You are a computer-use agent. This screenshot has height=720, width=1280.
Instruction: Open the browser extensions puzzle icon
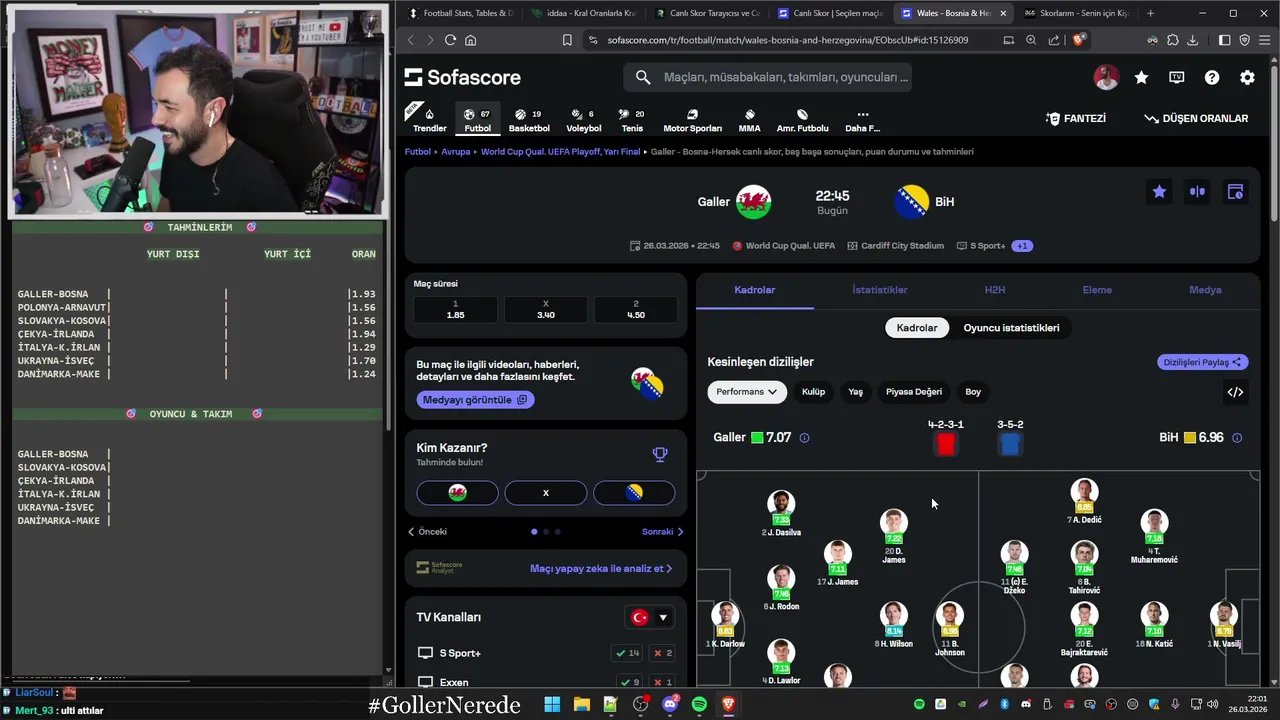pyautogui.click(x=1173, y=40)
